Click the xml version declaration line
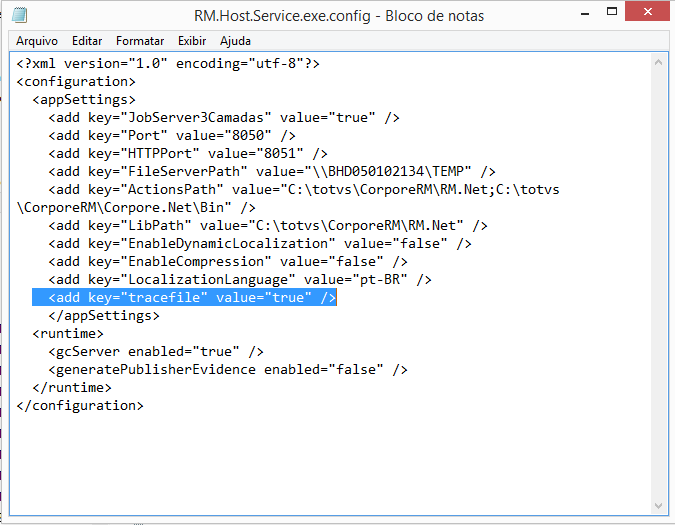This screenshot has height=525, width=675. pos(168,64)
